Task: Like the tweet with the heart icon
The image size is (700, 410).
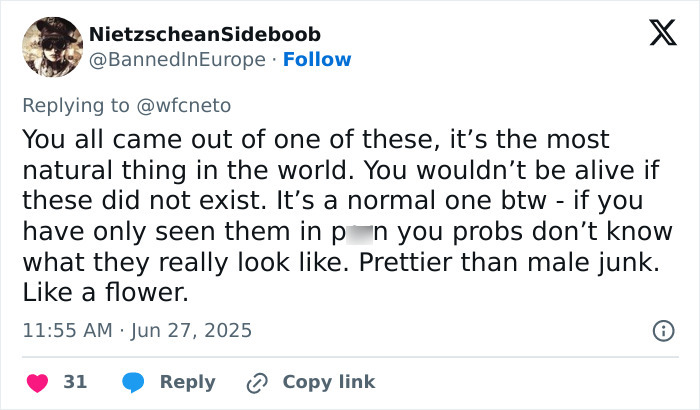Action: pos(38,382)
